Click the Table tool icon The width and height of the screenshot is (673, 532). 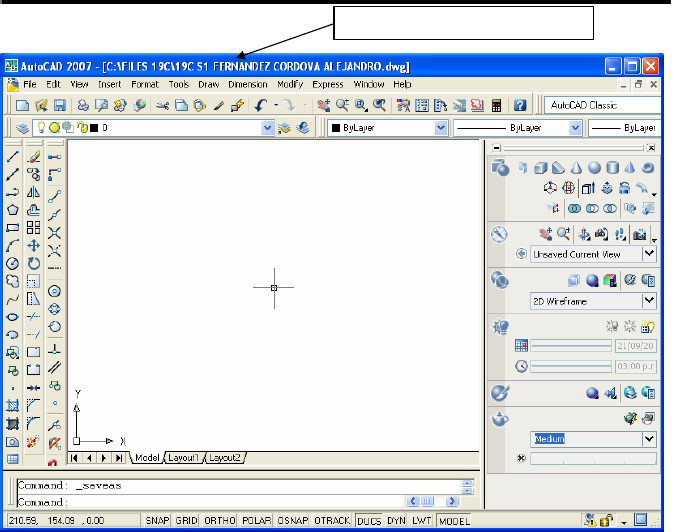12,459
